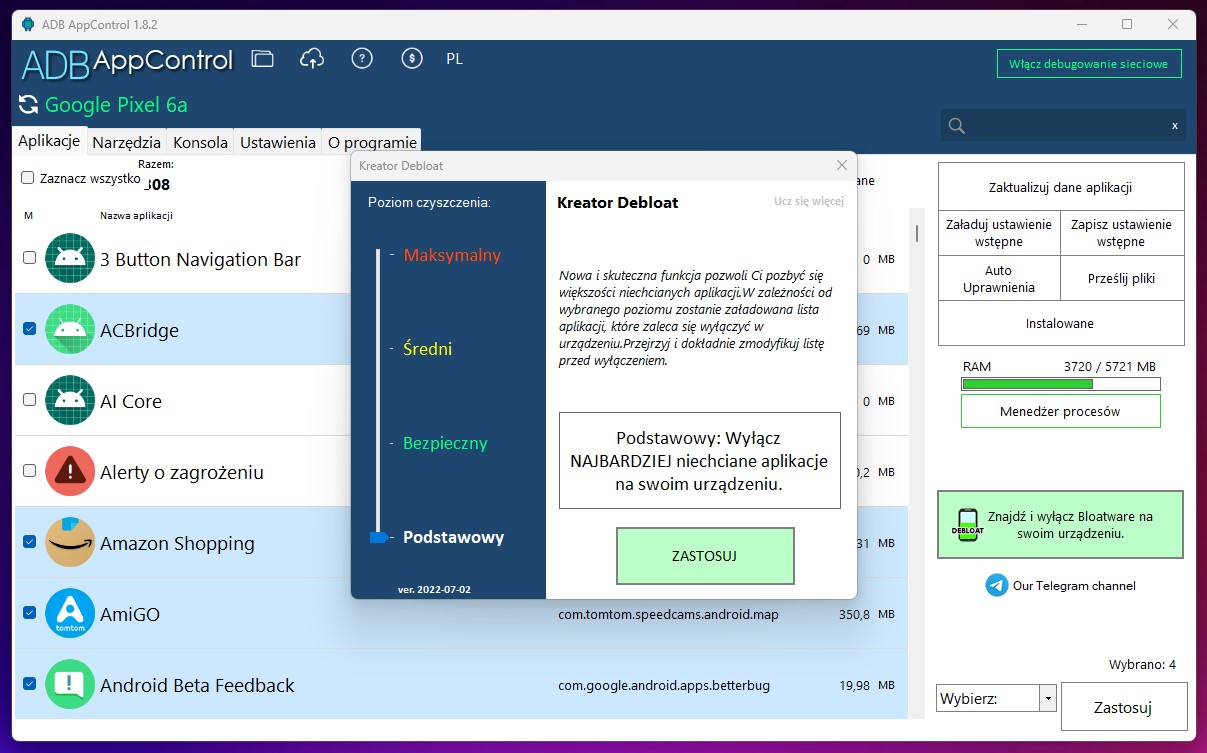Viewport: 1207px width, 753px height.
Task: Toggle the Zaznacz wszystko checkbox
Action: coord(28,178)
